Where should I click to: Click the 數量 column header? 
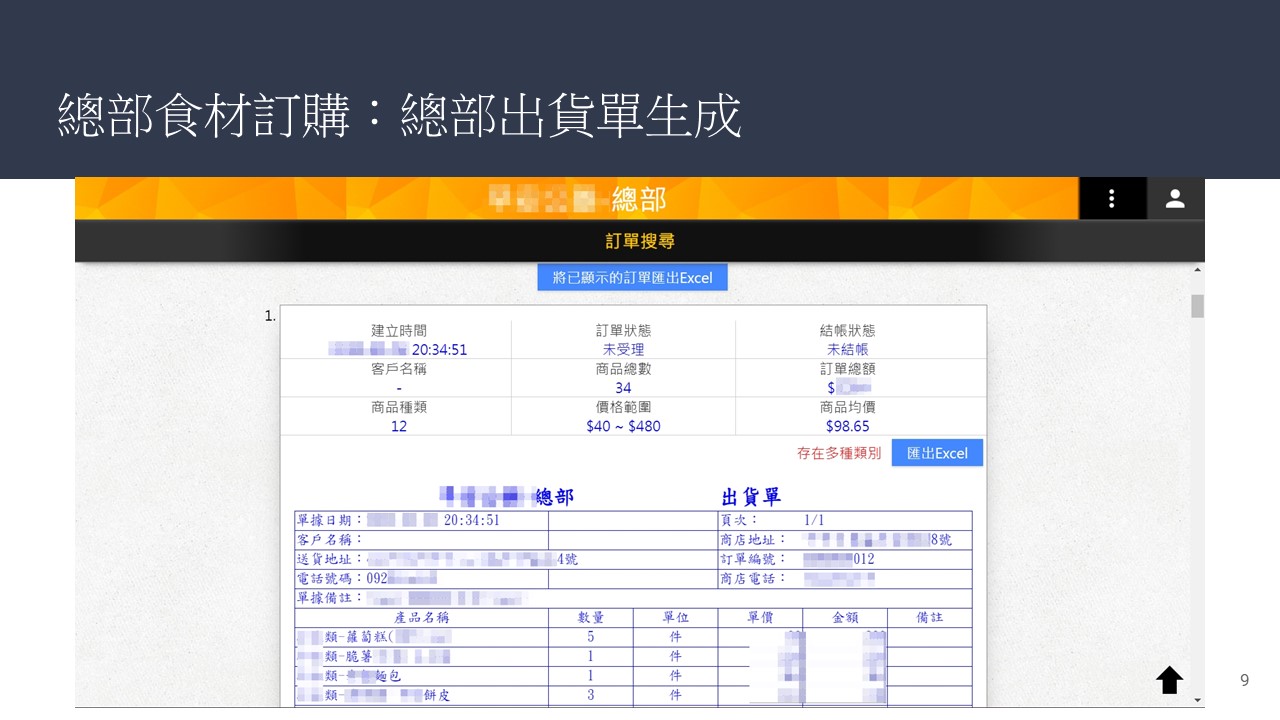point(590,618)
